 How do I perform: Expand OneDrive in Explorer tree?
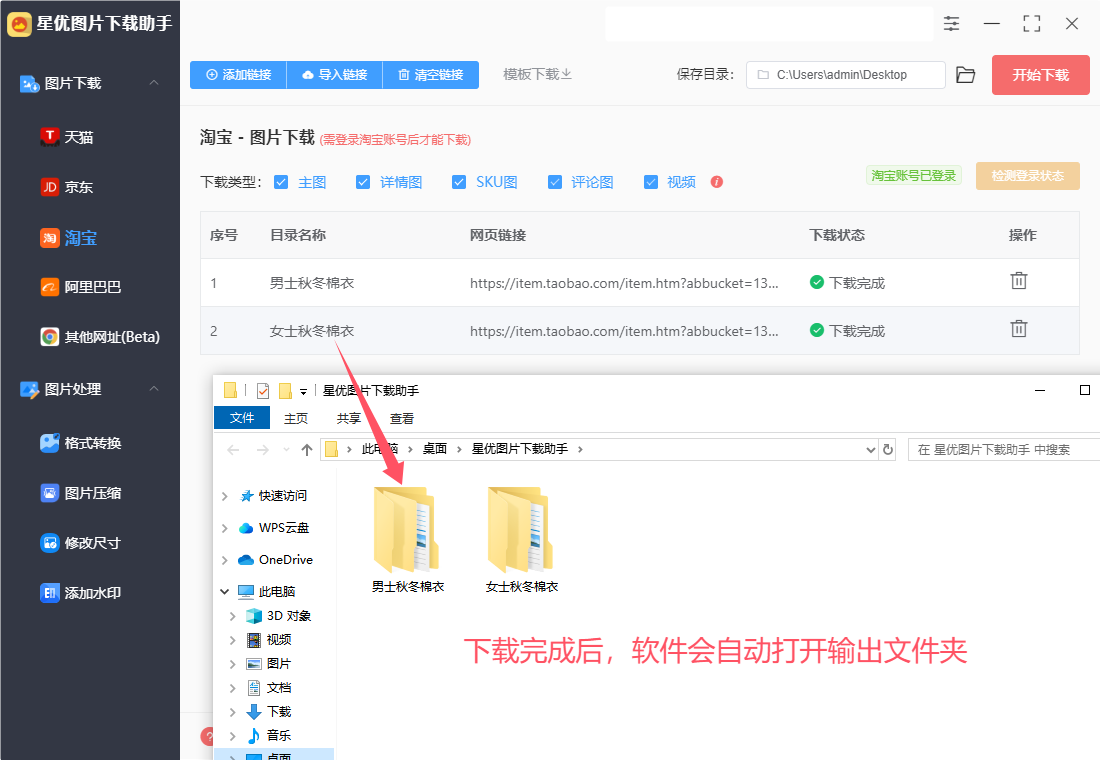tap(224, 560)
